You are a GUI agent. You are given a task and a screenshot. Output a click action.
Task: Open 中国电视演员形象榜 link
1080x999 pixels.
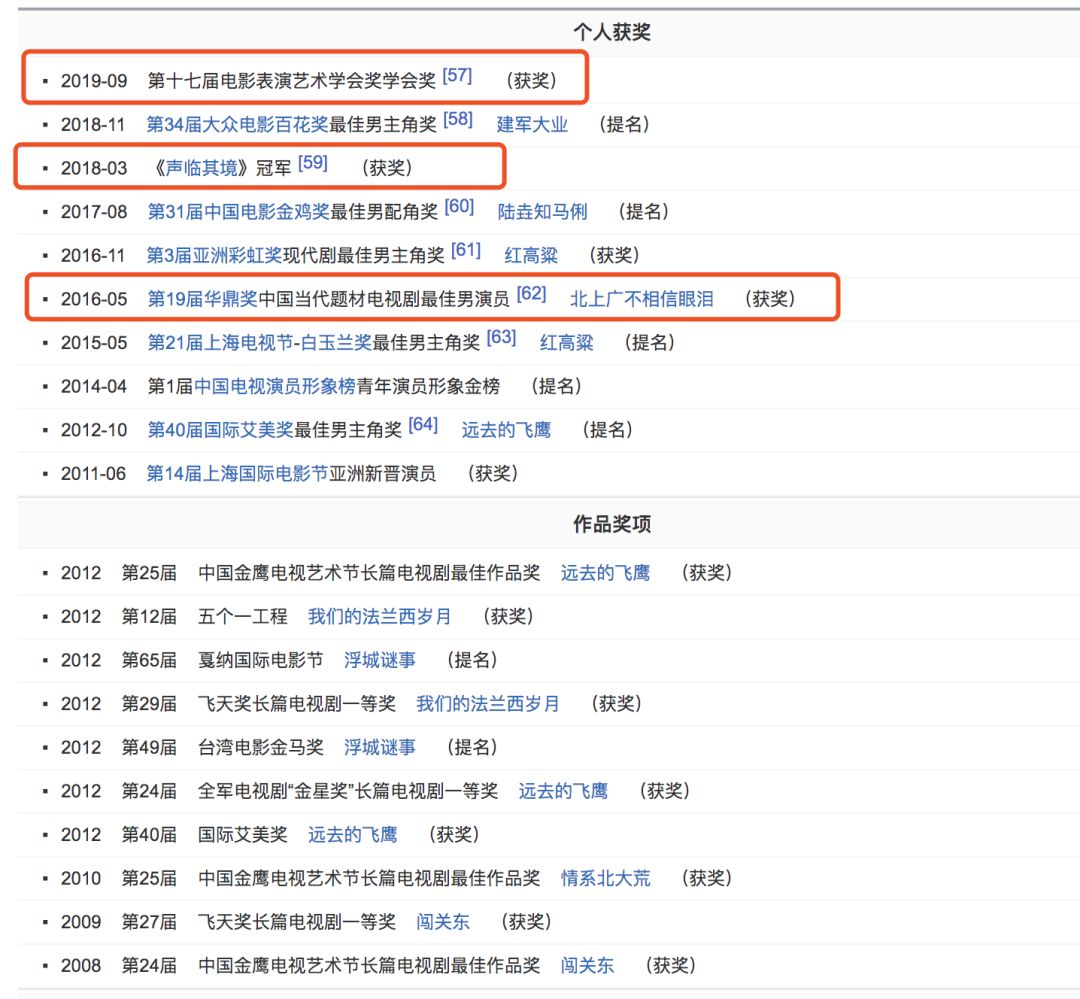point(275,387)
